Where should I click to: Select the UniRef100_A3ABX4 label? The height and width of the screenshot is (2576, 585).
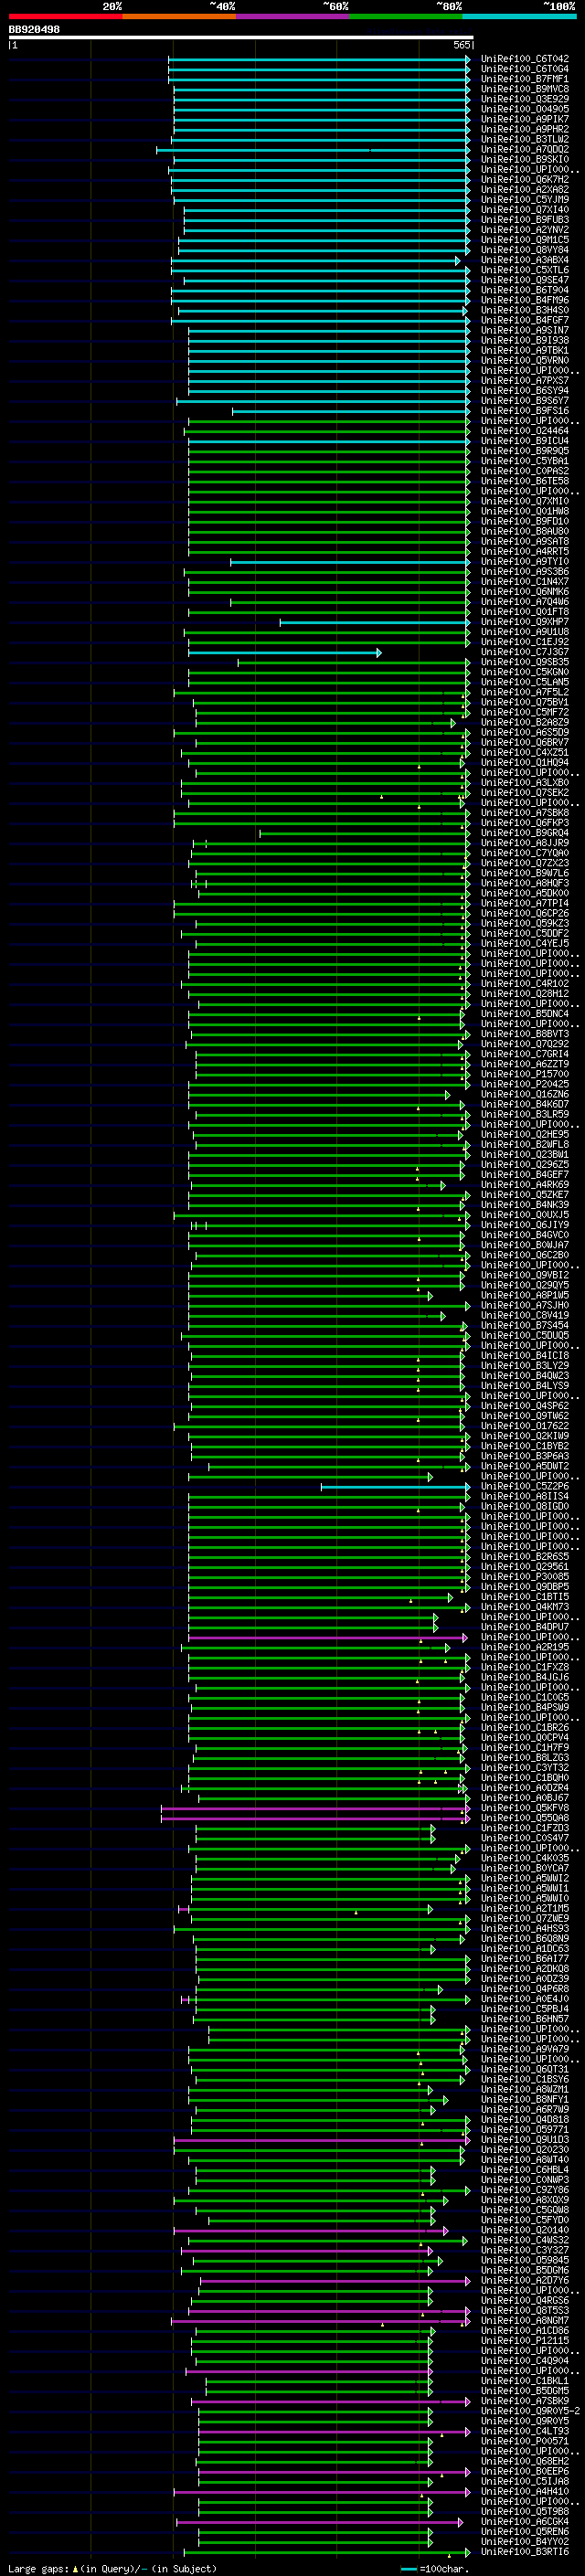click(x=525, y=260)
